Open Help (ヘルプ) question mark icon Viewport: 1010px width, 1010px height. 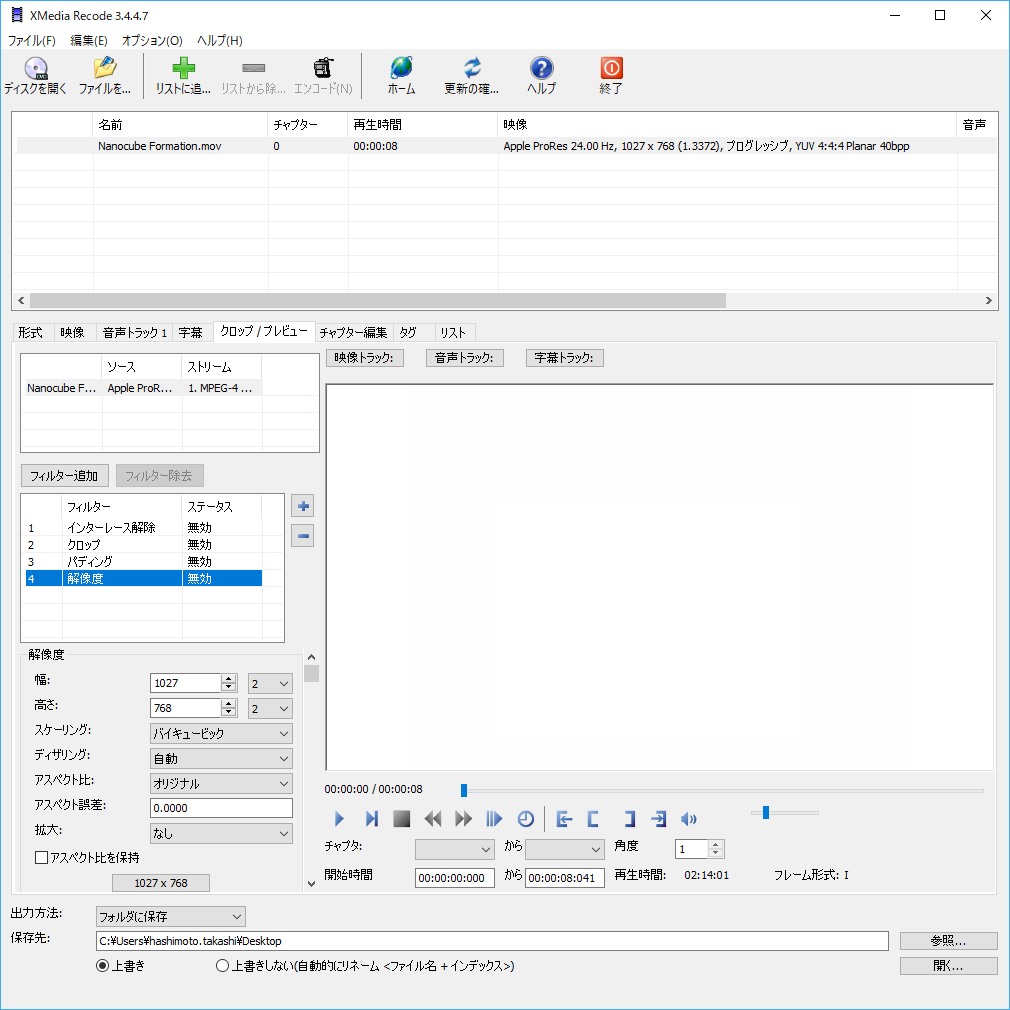click(x=542, y=68)
